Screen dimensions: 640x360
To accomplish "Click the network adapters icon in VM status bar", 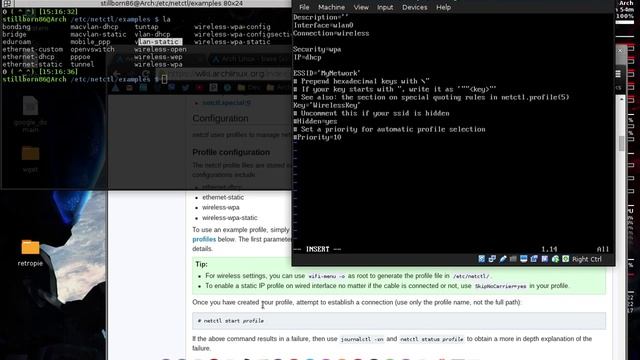I will pos(492,259).
